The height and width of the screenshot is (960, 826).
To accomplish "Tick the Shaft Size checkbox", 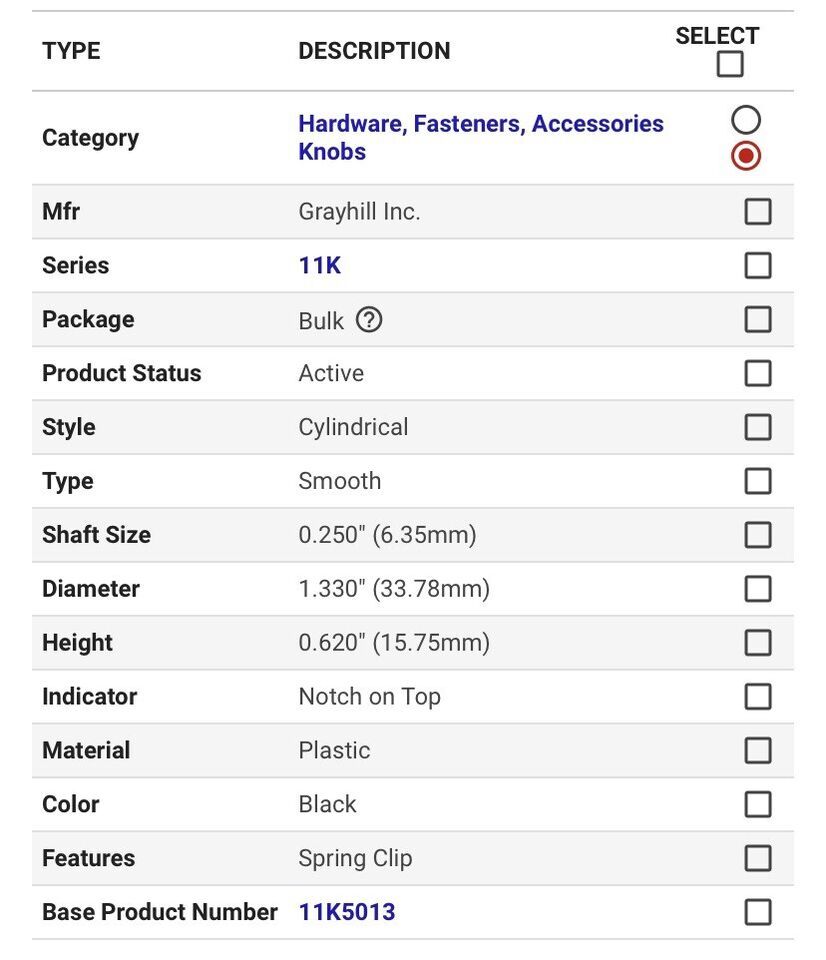I will pos(757,535).
